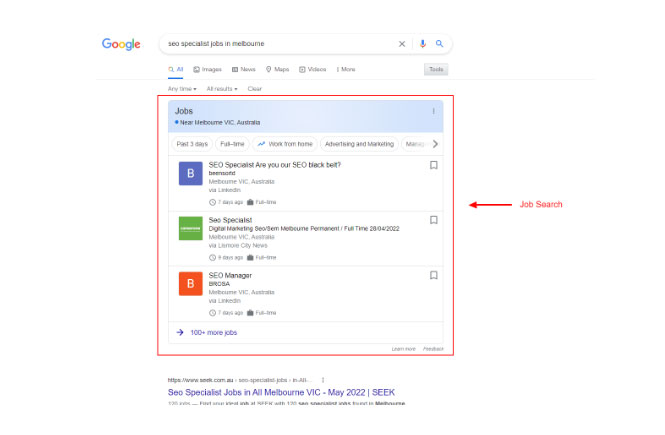Click the Google logo
Viewport: 665px width, 435px height.
[x=121, y=44]
